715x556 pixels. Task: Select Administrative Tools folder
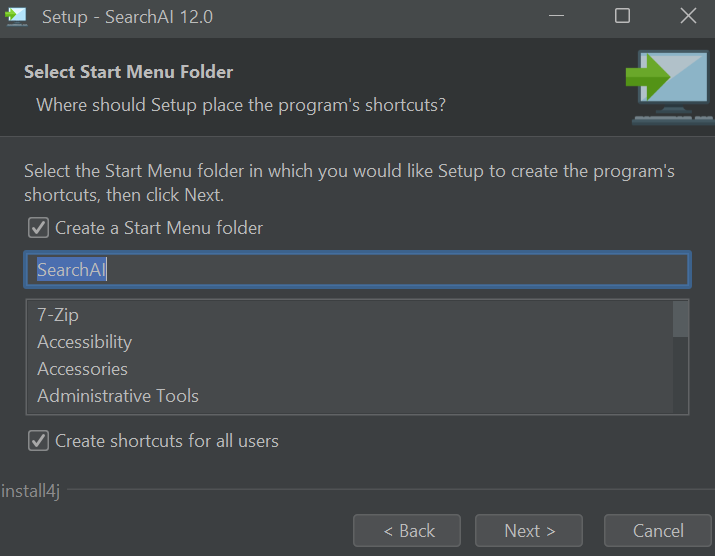[118, 396]
